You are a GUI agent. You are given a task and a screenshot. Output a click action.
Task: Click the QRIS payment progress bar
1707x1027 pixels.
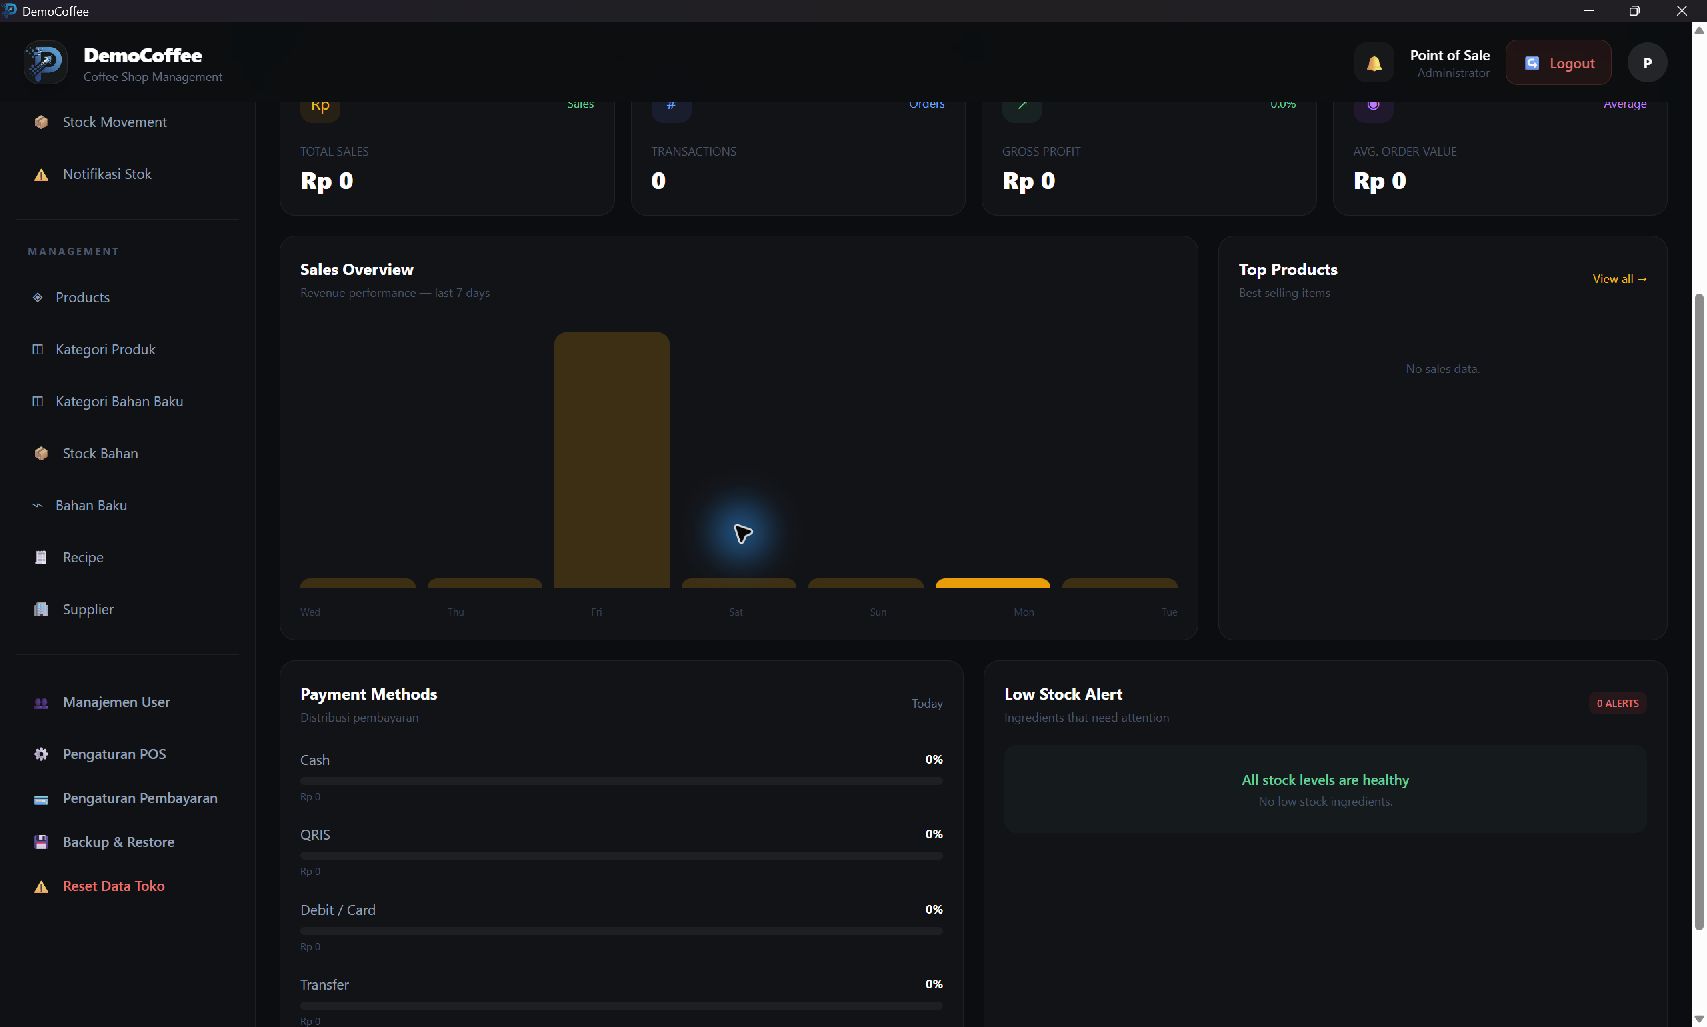621,856
